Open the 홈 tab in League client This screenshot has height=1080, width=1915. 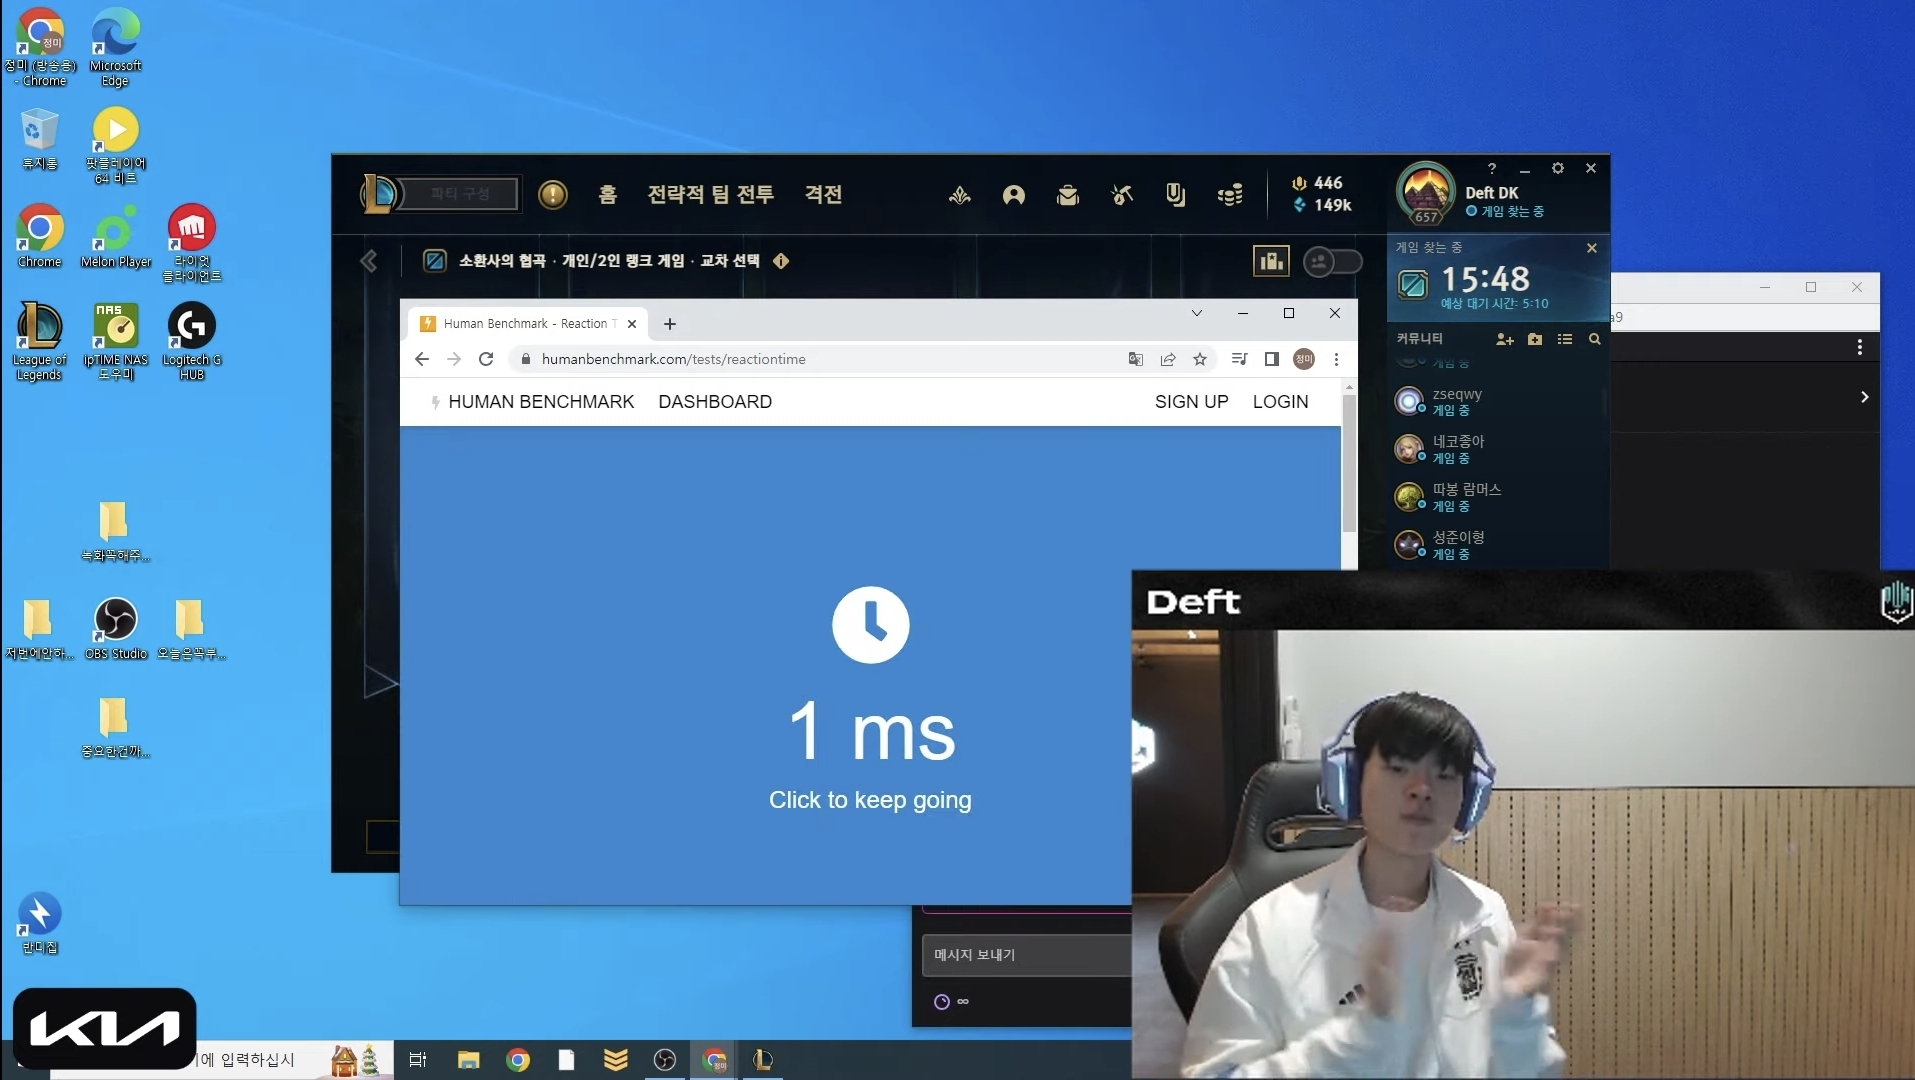pos(608,195)
